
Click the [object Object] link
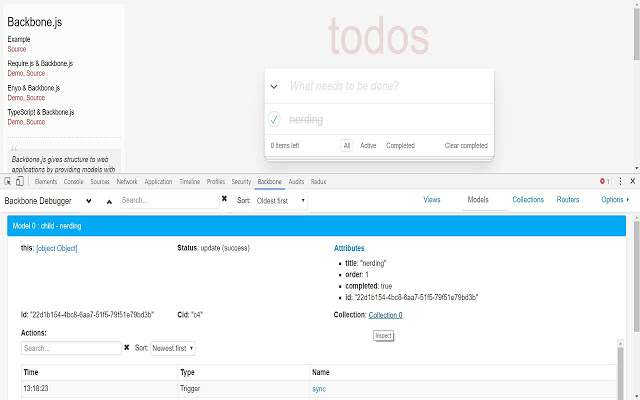(57, 248)
